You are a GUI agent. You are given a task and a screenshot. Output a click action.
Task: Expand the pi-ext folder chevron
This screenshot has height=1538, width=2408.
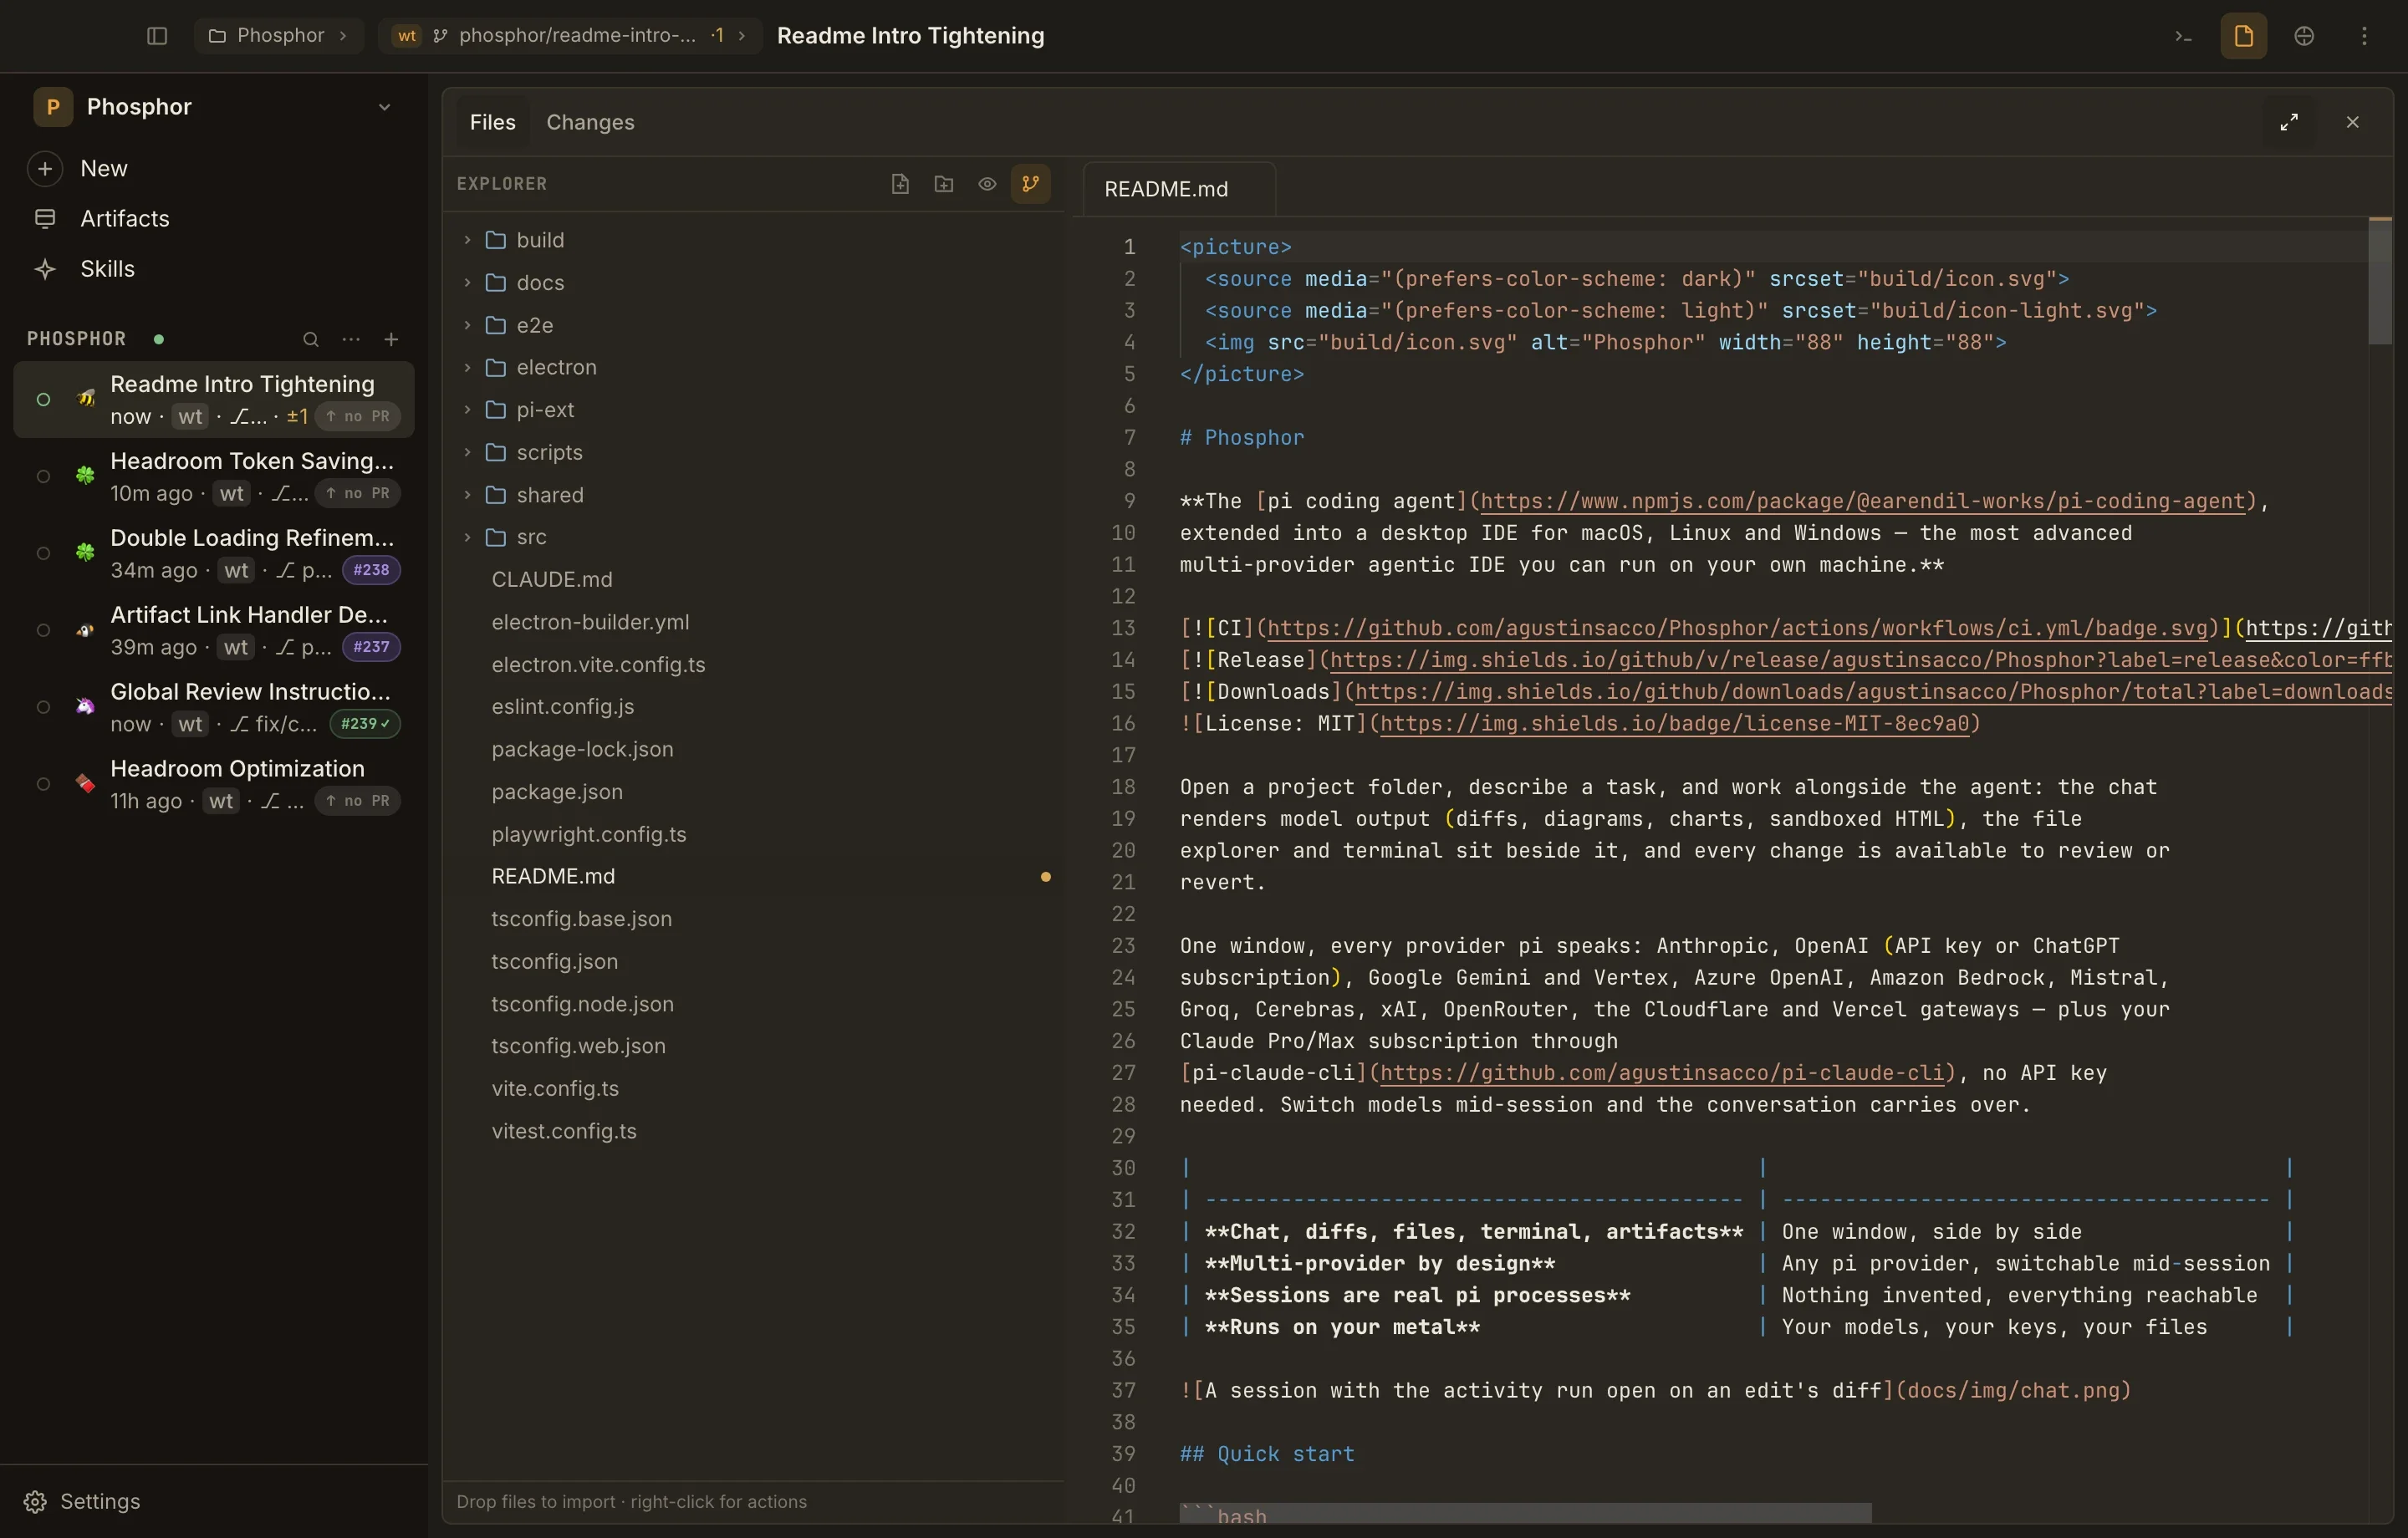[x=467, y=410]
